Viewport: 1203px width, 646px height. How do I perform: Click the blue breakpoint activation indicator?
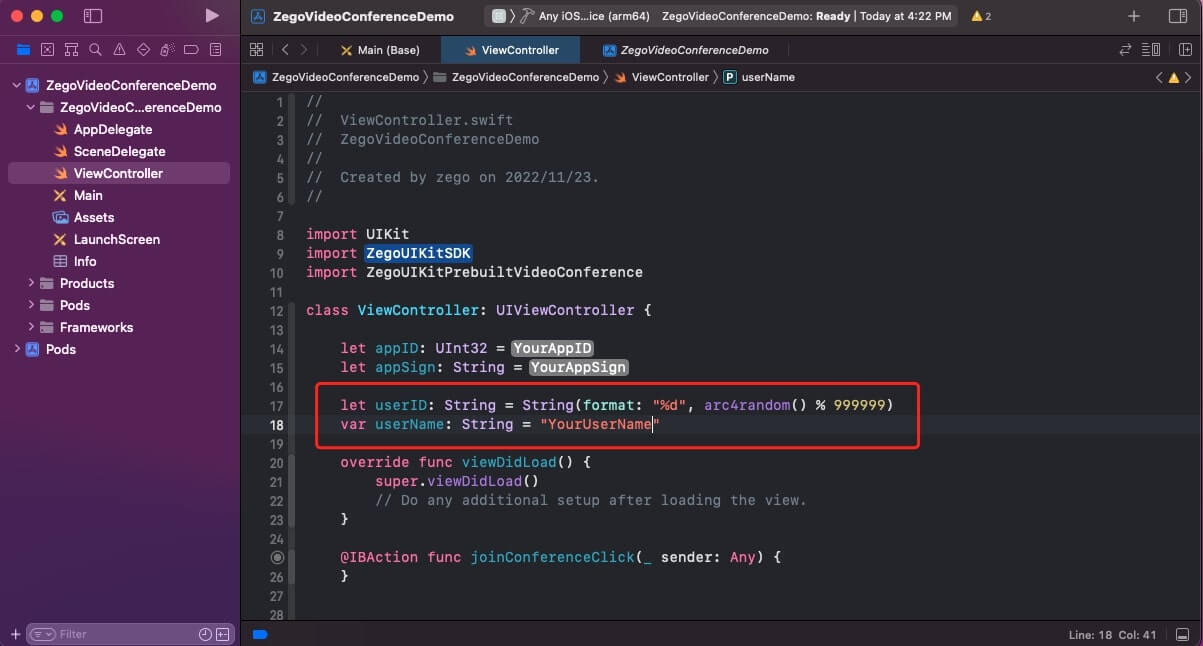260,634
